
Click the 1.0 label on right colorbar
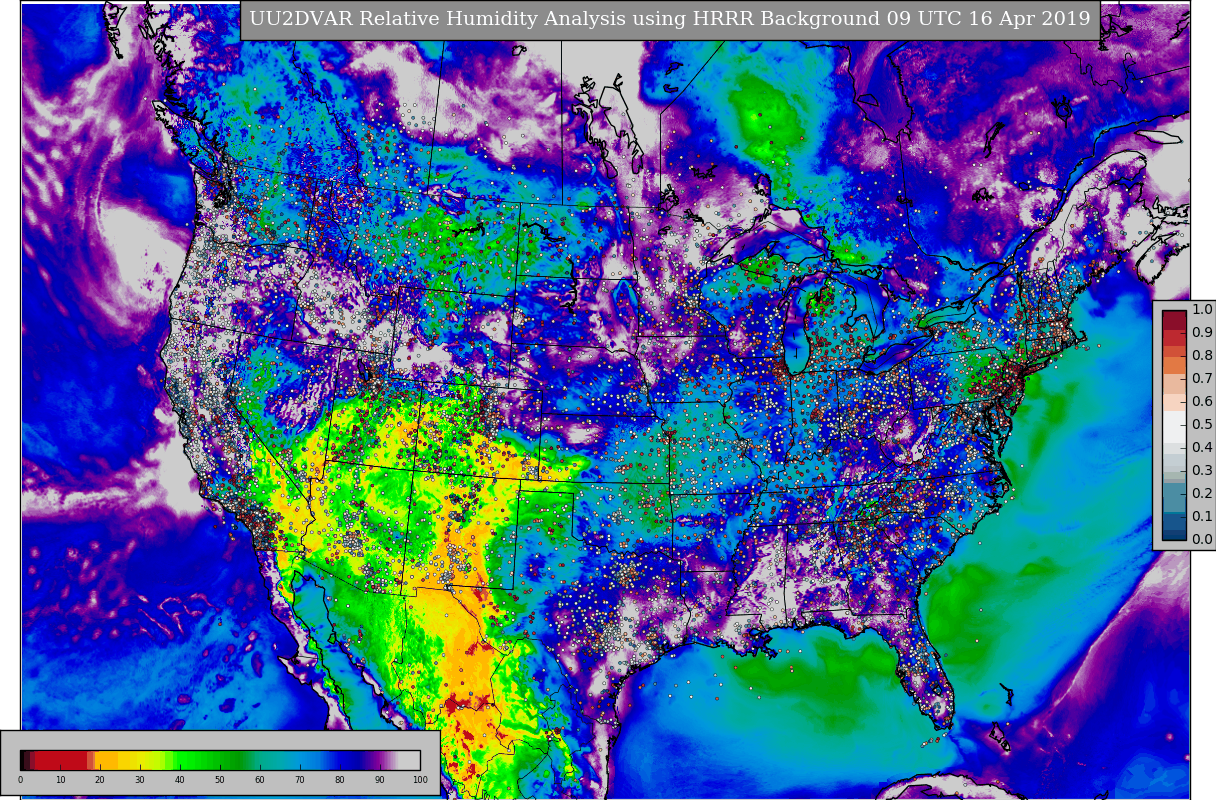(1202, 310)
